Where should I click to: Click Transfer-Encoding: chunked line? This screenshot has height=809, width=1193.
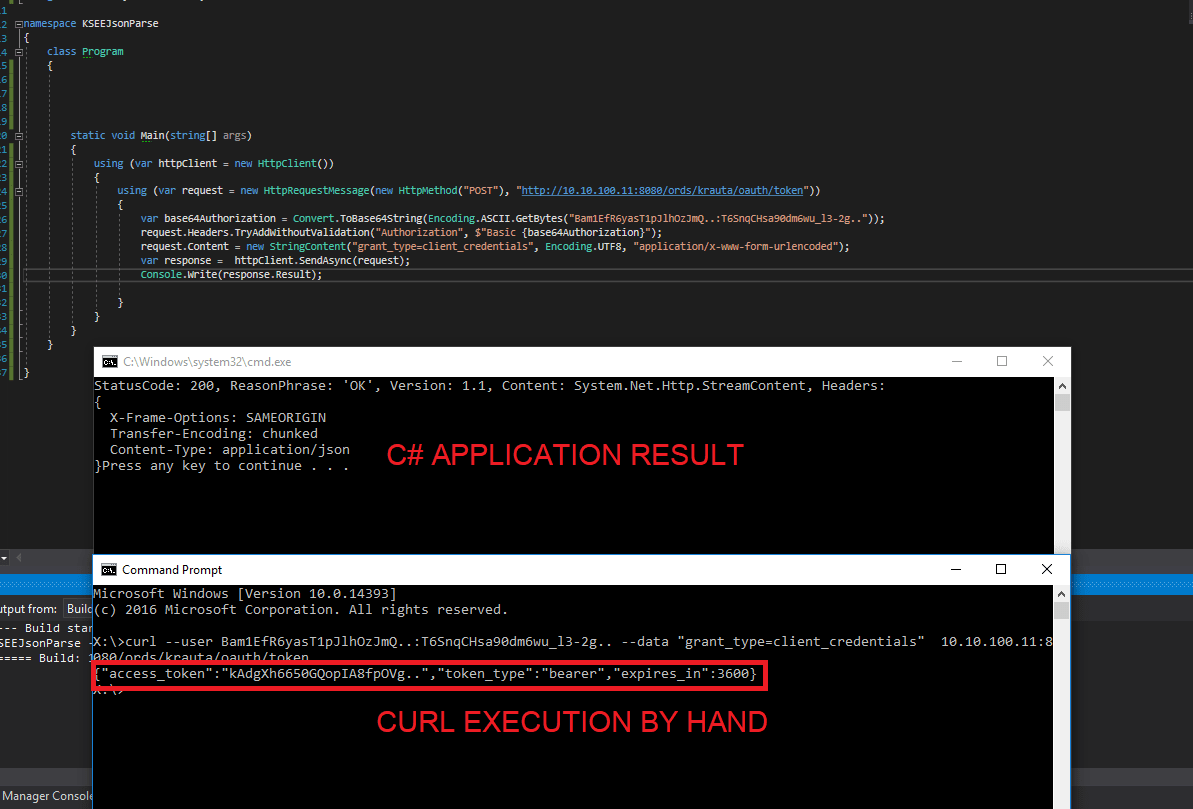pos(214,434)
